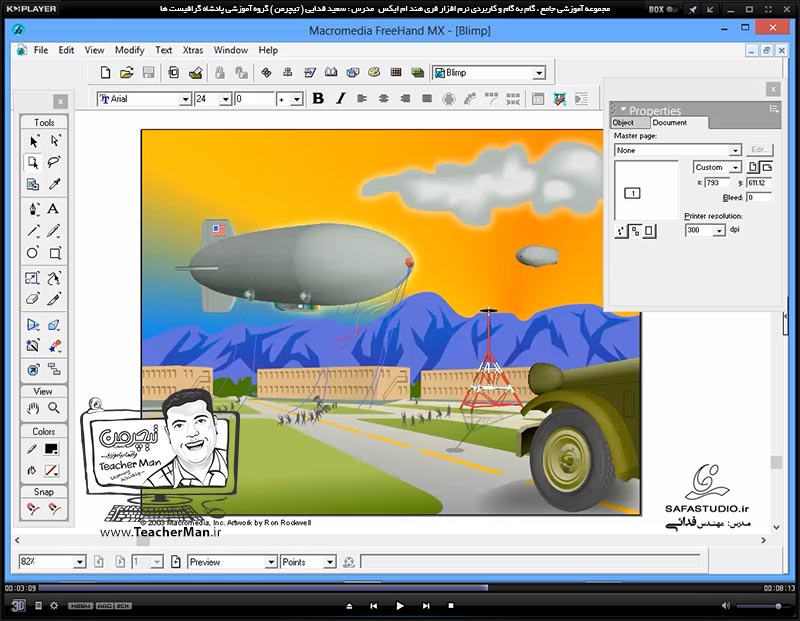Adjust the KMPlayer volume slider

[x=763, y=606]
